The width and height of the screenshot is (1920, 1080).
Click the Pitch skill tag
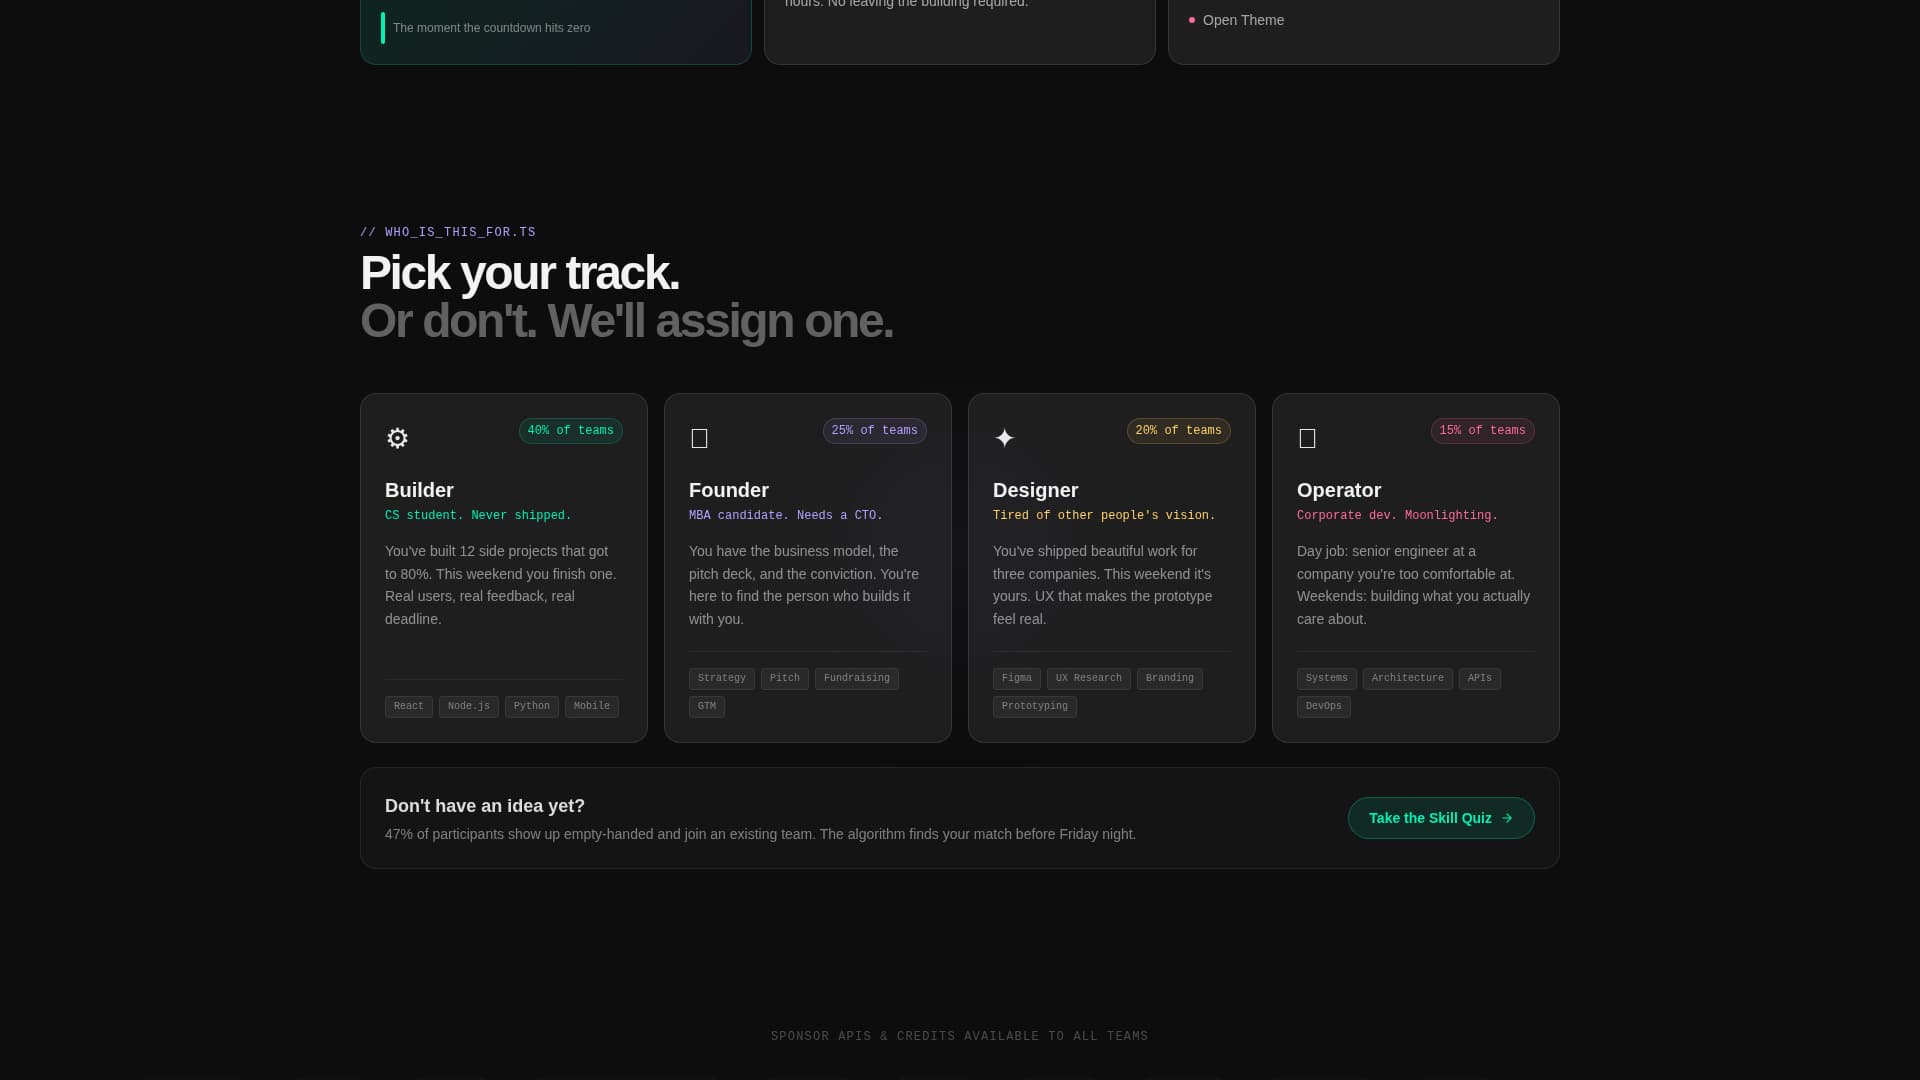785,679
